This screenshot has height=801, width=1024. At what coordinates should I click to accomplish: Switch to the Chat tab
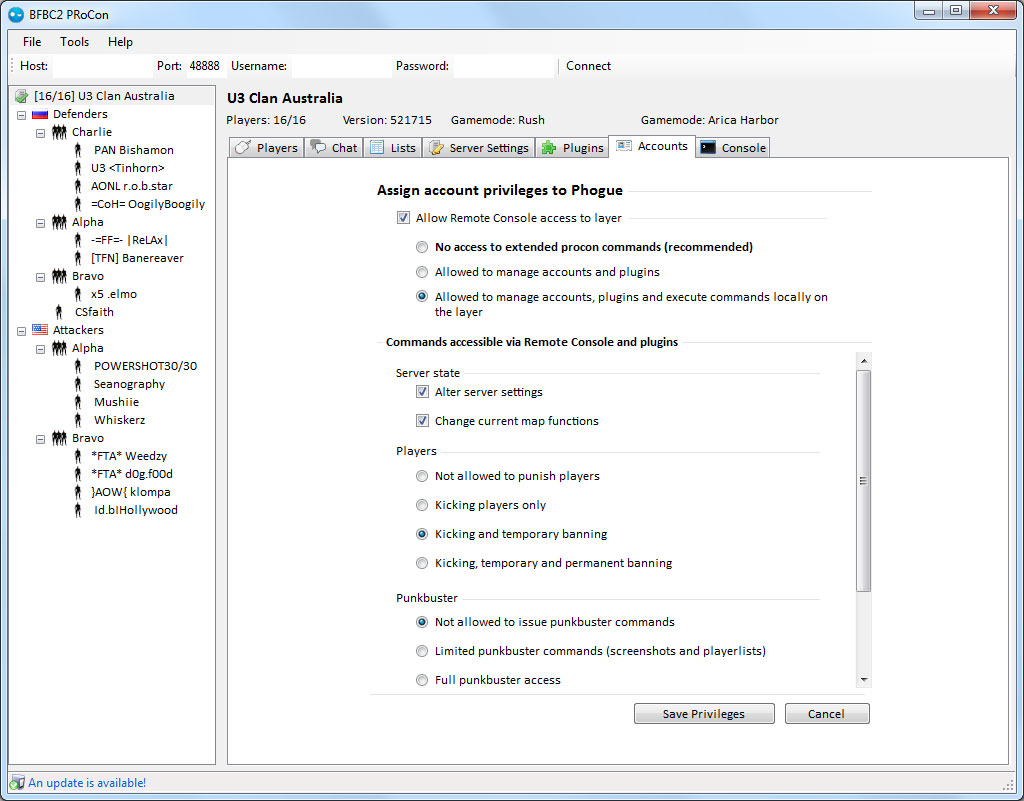tap(334, 148)
